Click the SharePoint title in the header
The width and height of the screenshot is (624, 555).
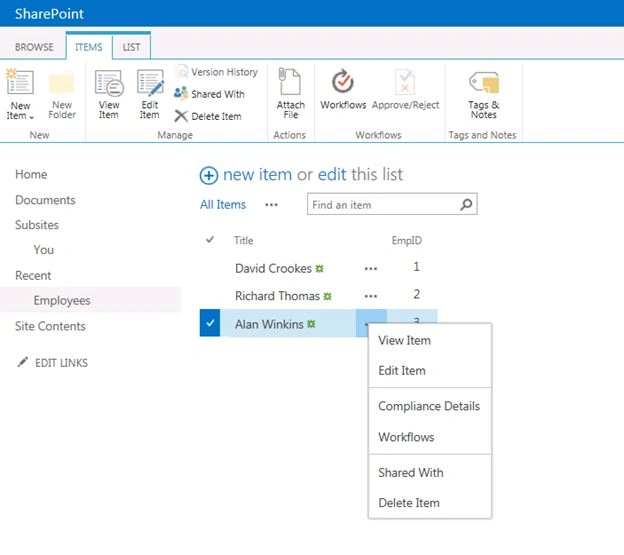coord(49,14)
